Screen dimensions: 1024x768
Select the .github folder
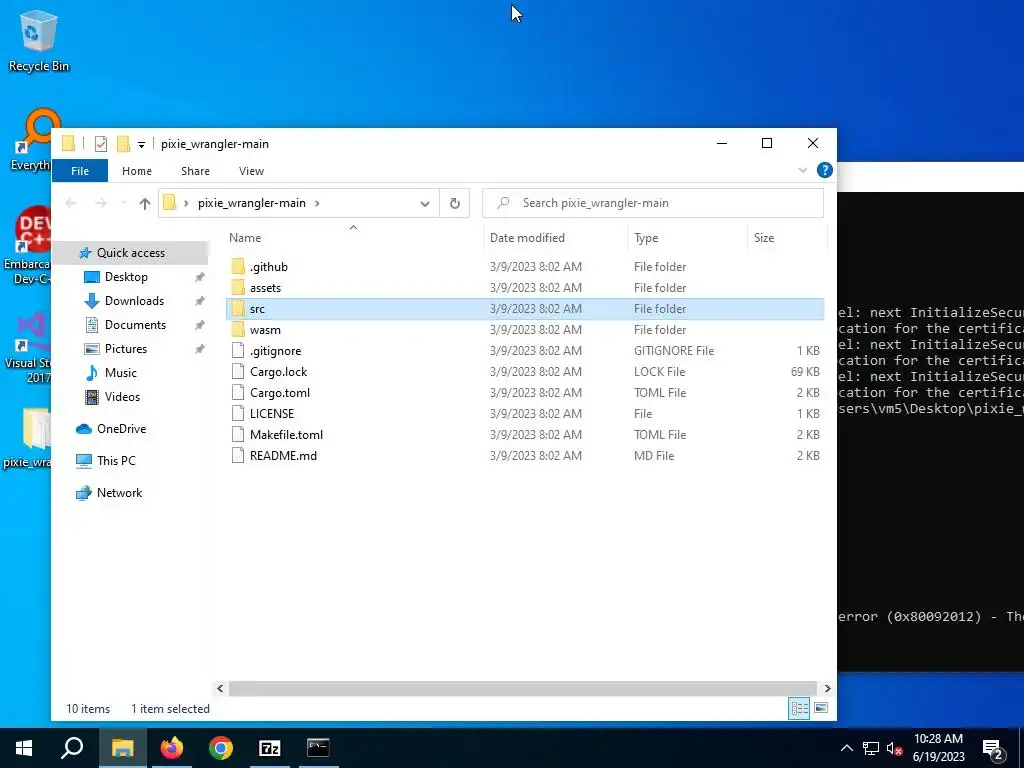[x=525, y=266]
